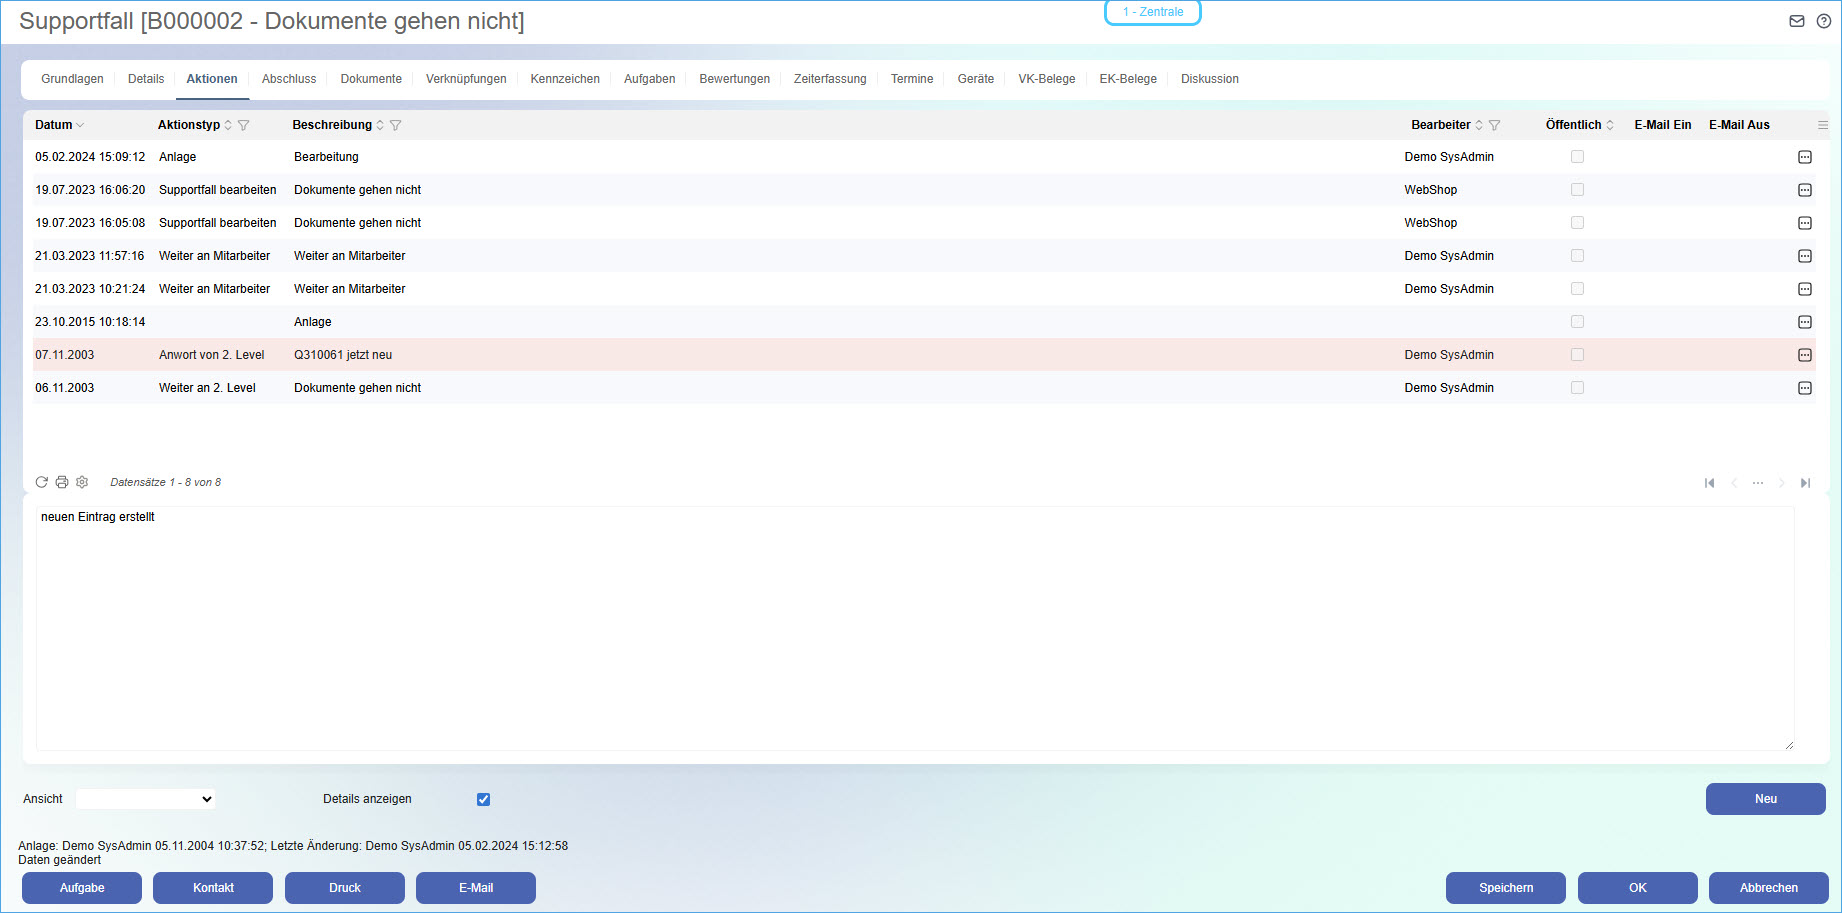Image resolution: width=1842 pixels, height=913 pixels.
Task: Click the Kontakt button
Action: pos(213,888)
